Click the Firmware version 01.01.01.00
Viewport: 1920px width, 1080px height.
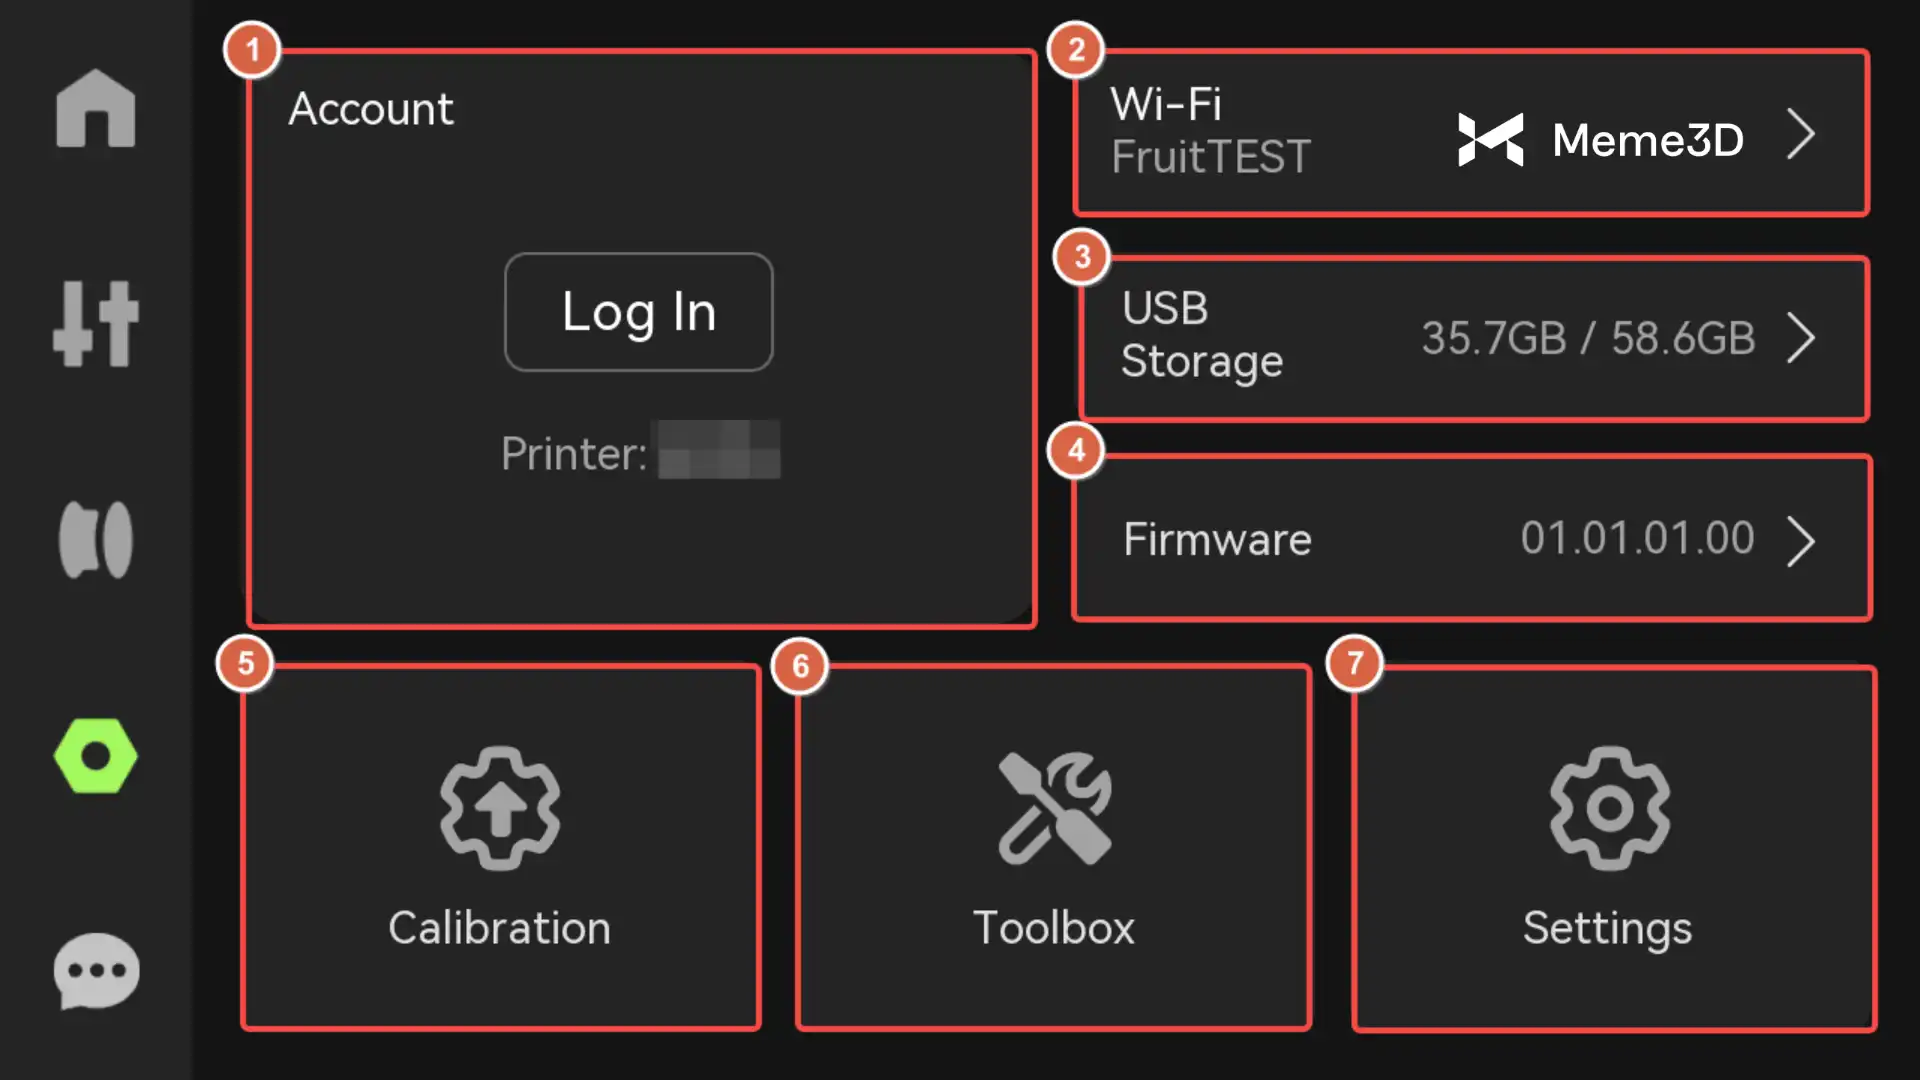tap(1637, 538)
